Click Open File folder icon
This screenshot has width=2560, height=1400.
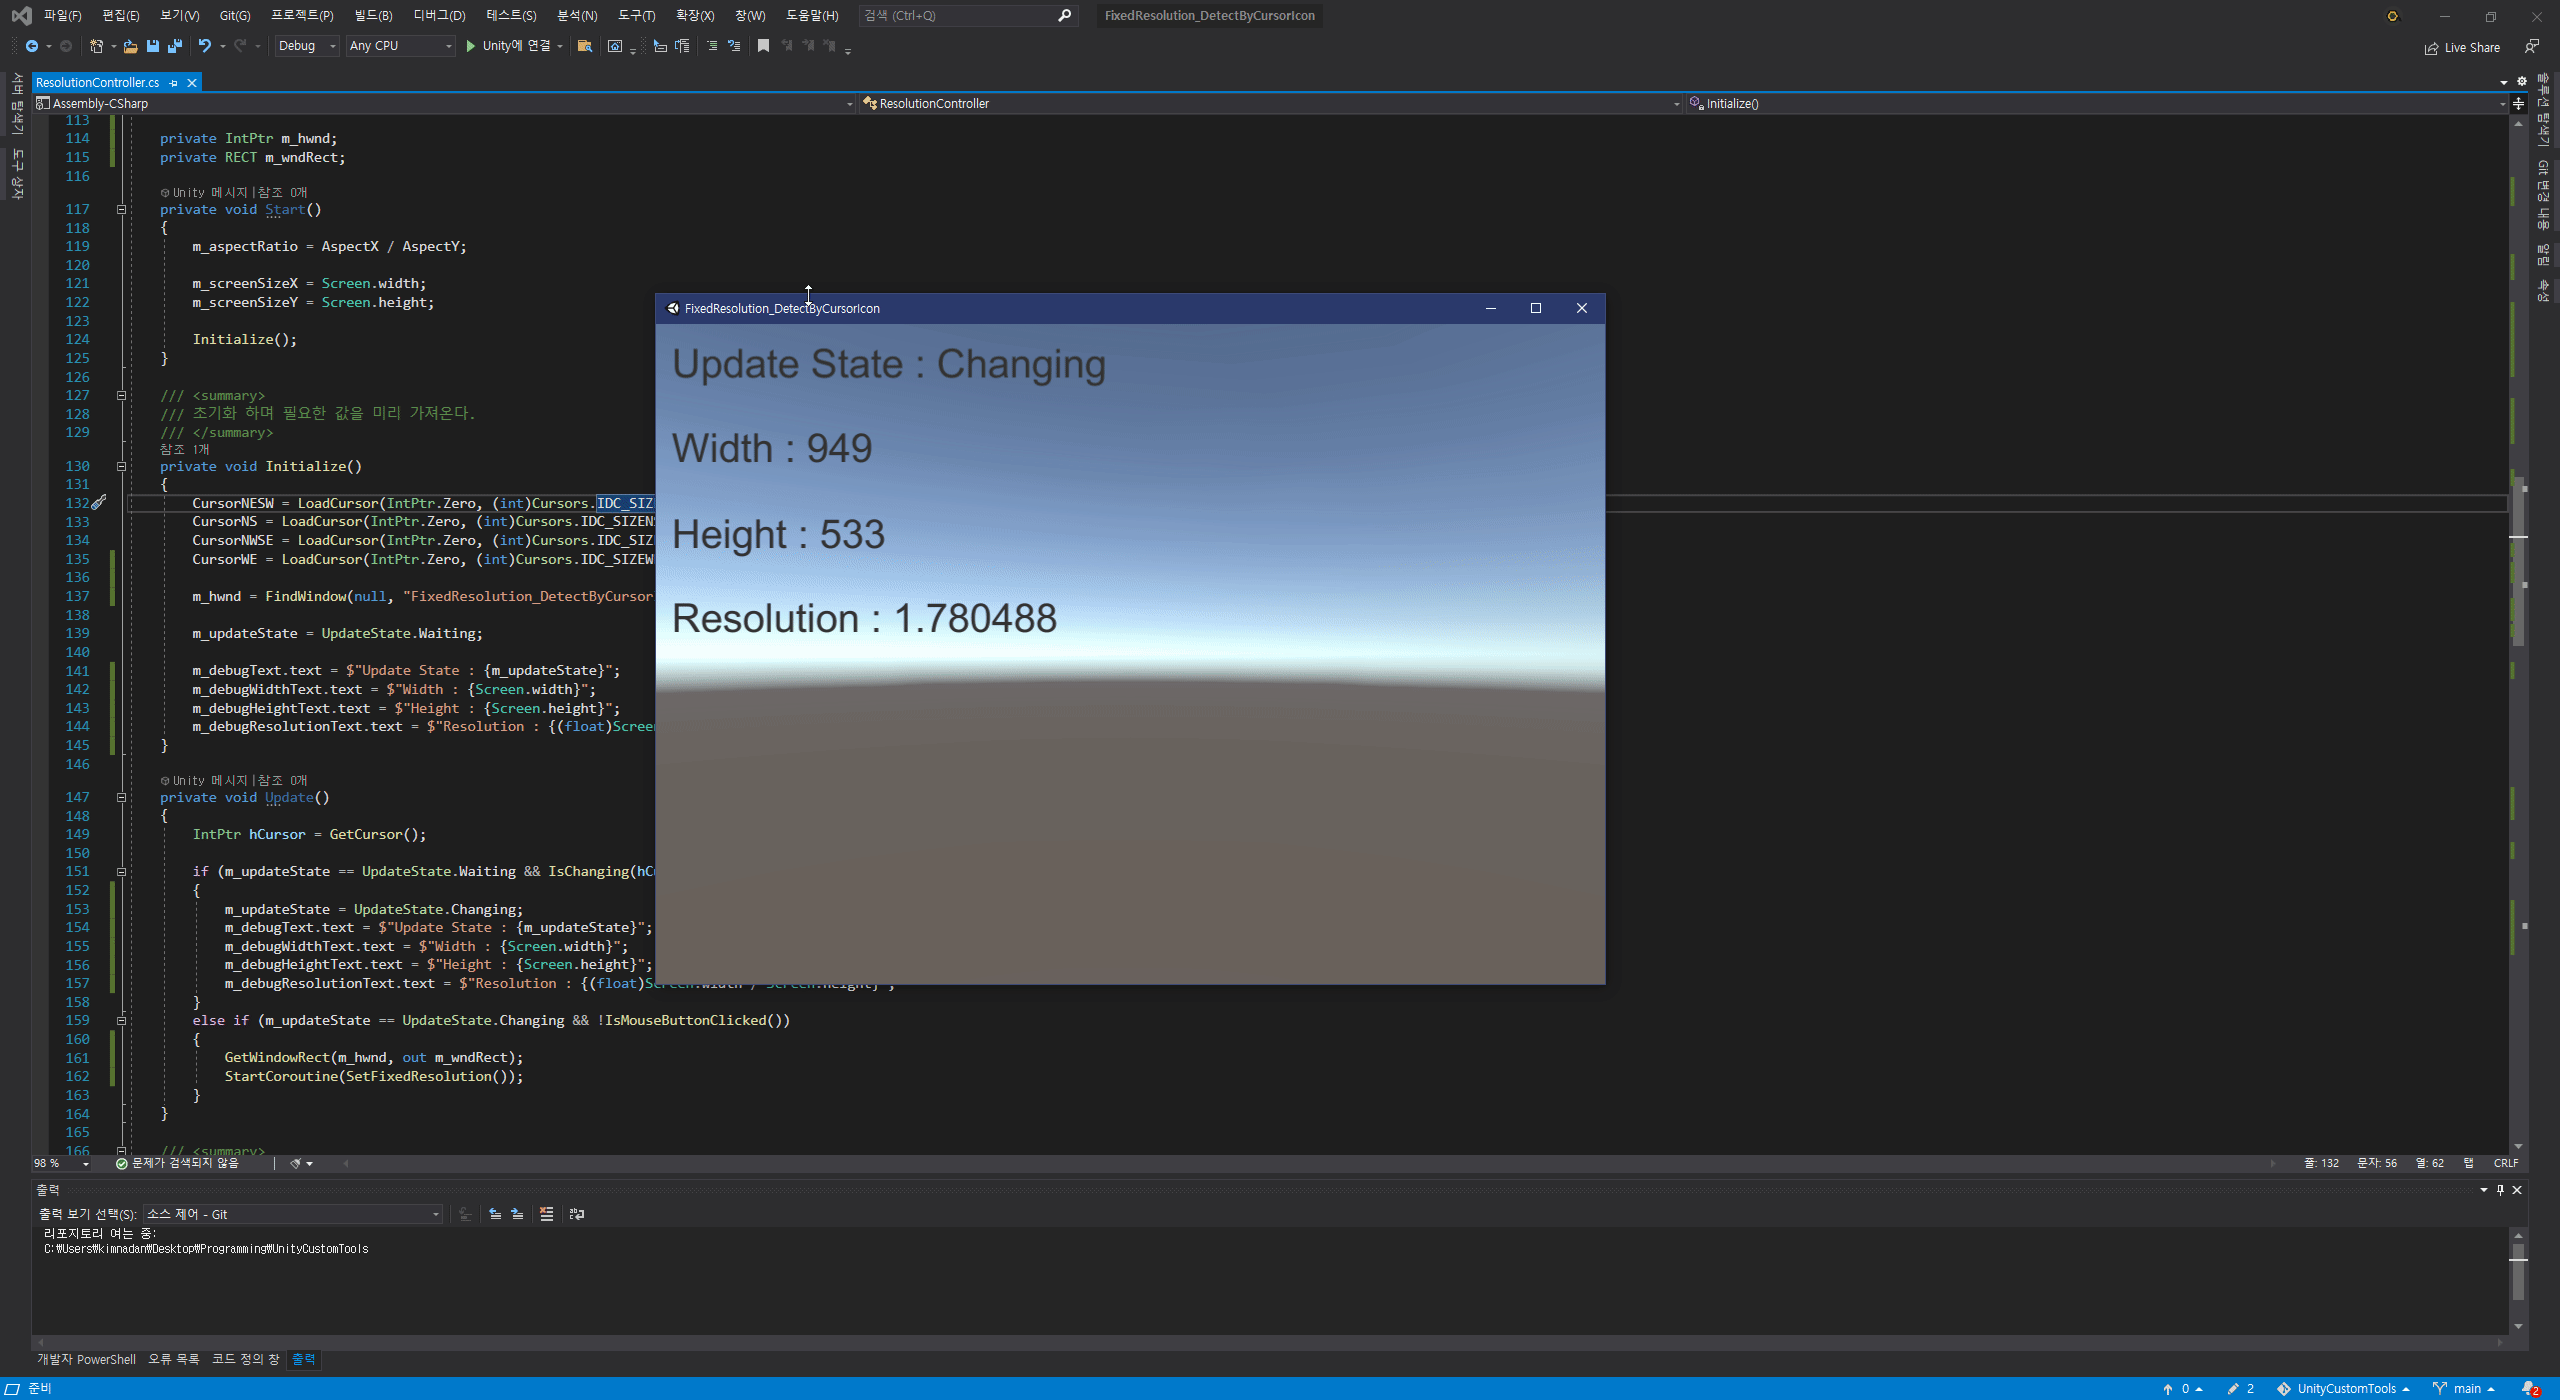coord(130,46)
